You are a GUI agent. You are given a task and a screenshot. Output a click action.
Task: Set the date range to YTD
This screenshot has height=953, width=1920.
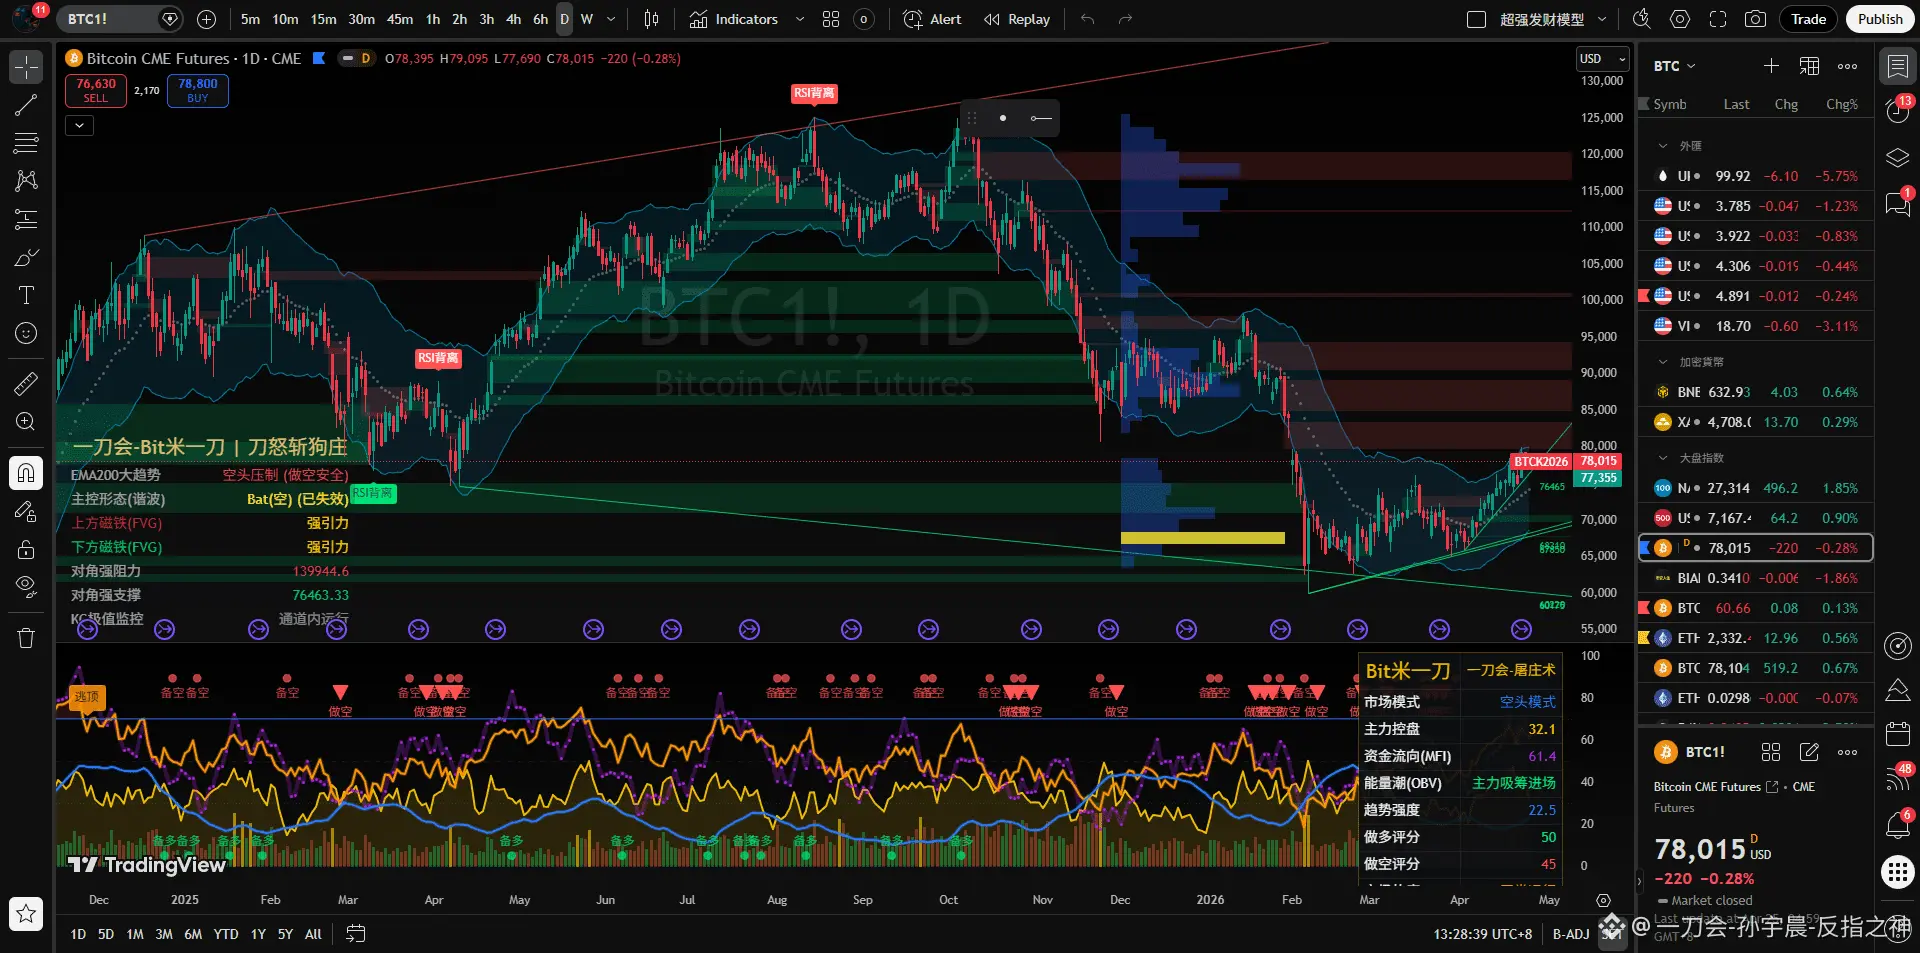pyautogui.click(x=226, y=934)
